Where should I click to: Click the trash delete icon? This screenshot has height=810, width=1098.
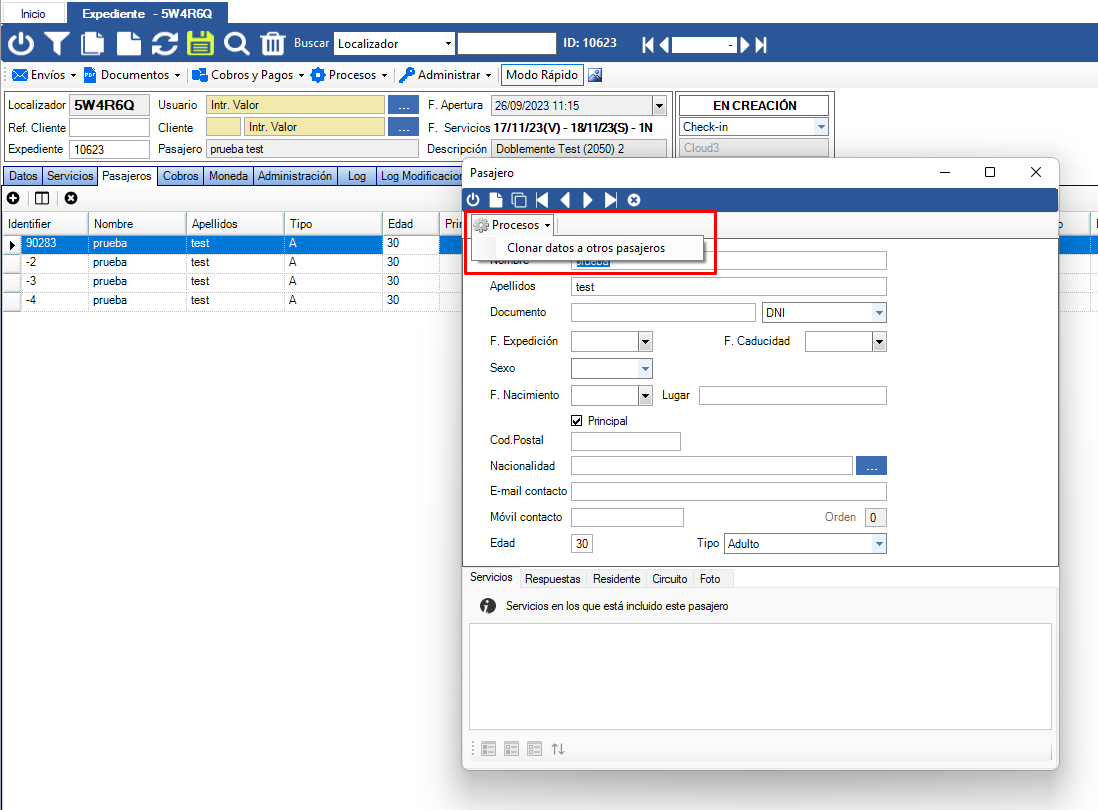pos(272,43)
